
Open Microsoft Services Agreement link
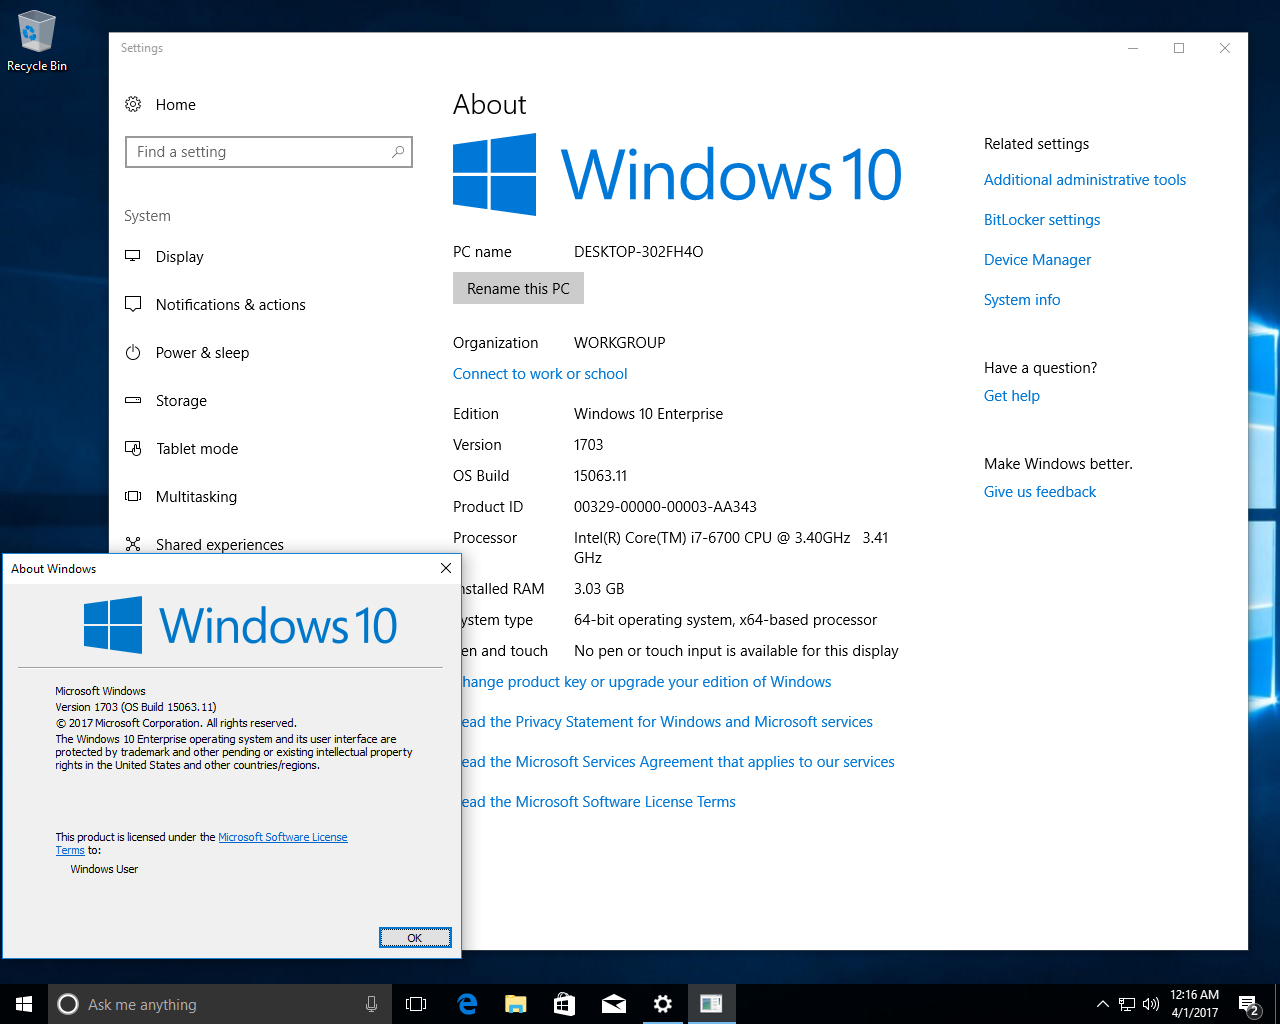coord(678,762)
